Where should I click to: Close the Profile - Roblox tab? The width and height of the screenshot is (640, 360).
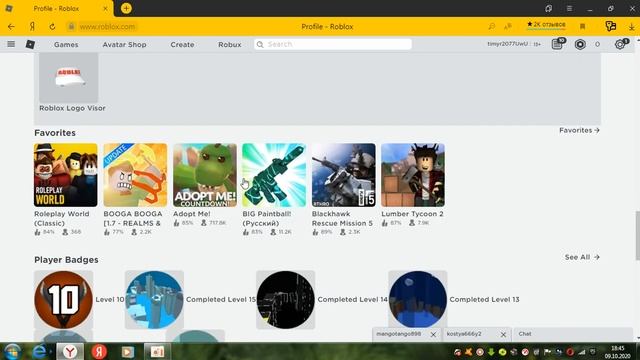105,8
